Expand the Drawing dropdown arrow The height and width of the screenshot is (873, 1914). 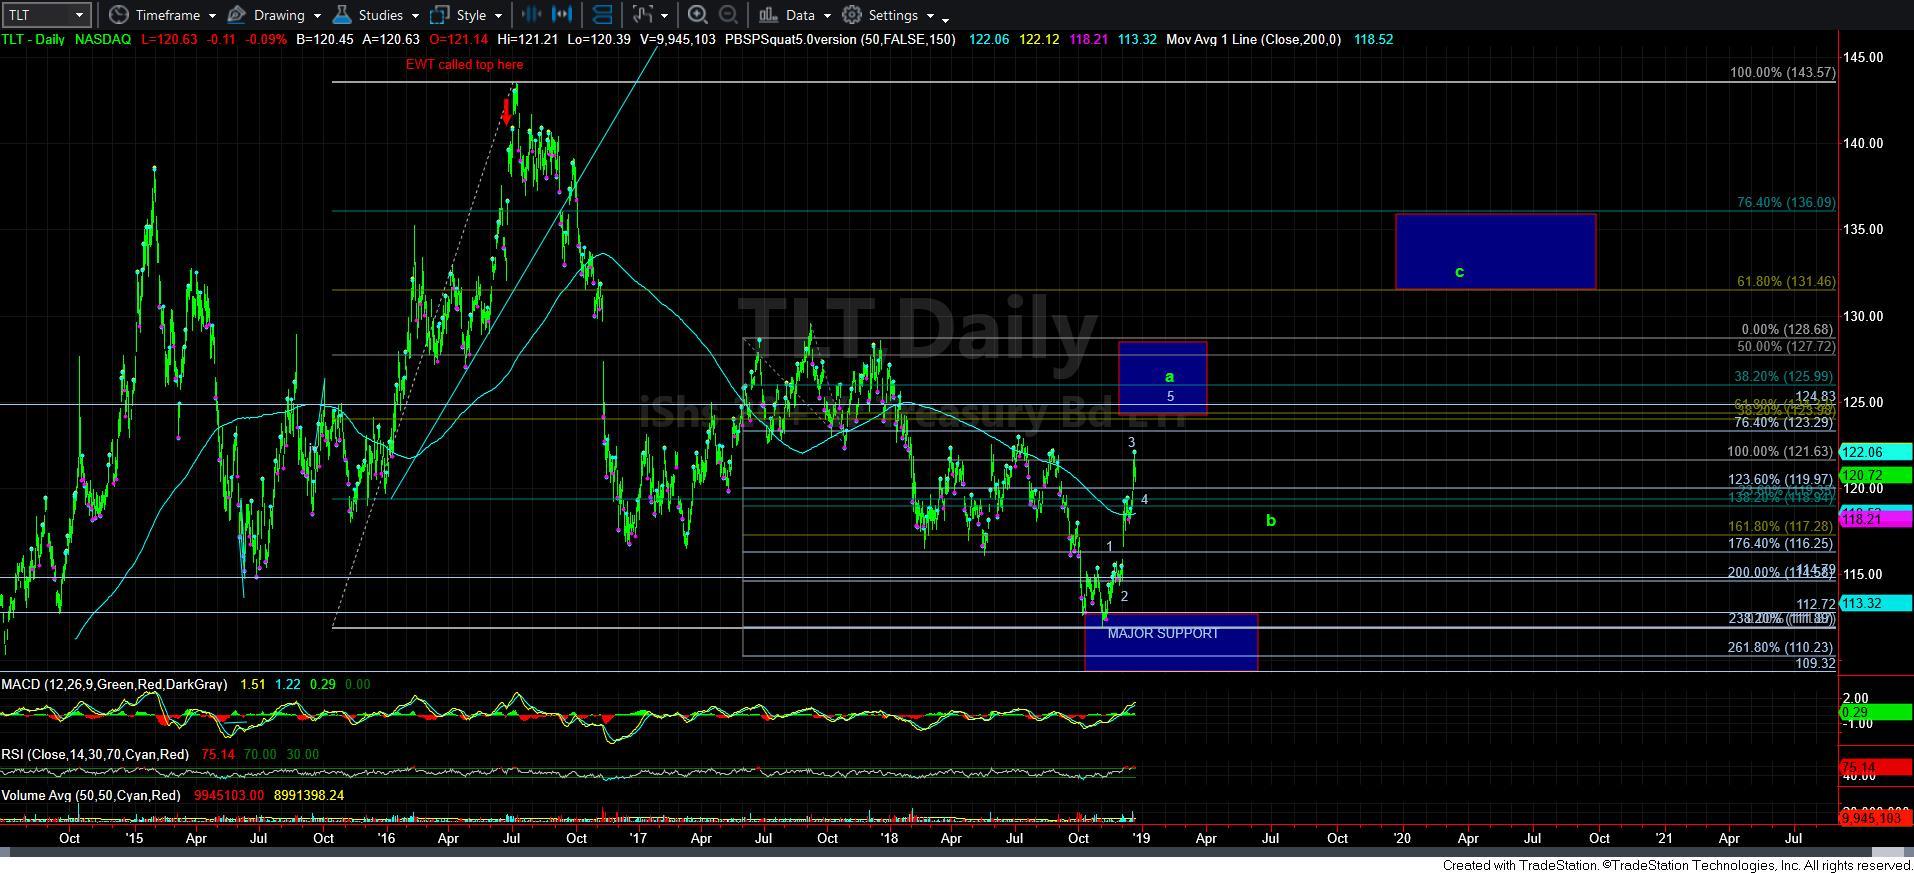[317, 16]
